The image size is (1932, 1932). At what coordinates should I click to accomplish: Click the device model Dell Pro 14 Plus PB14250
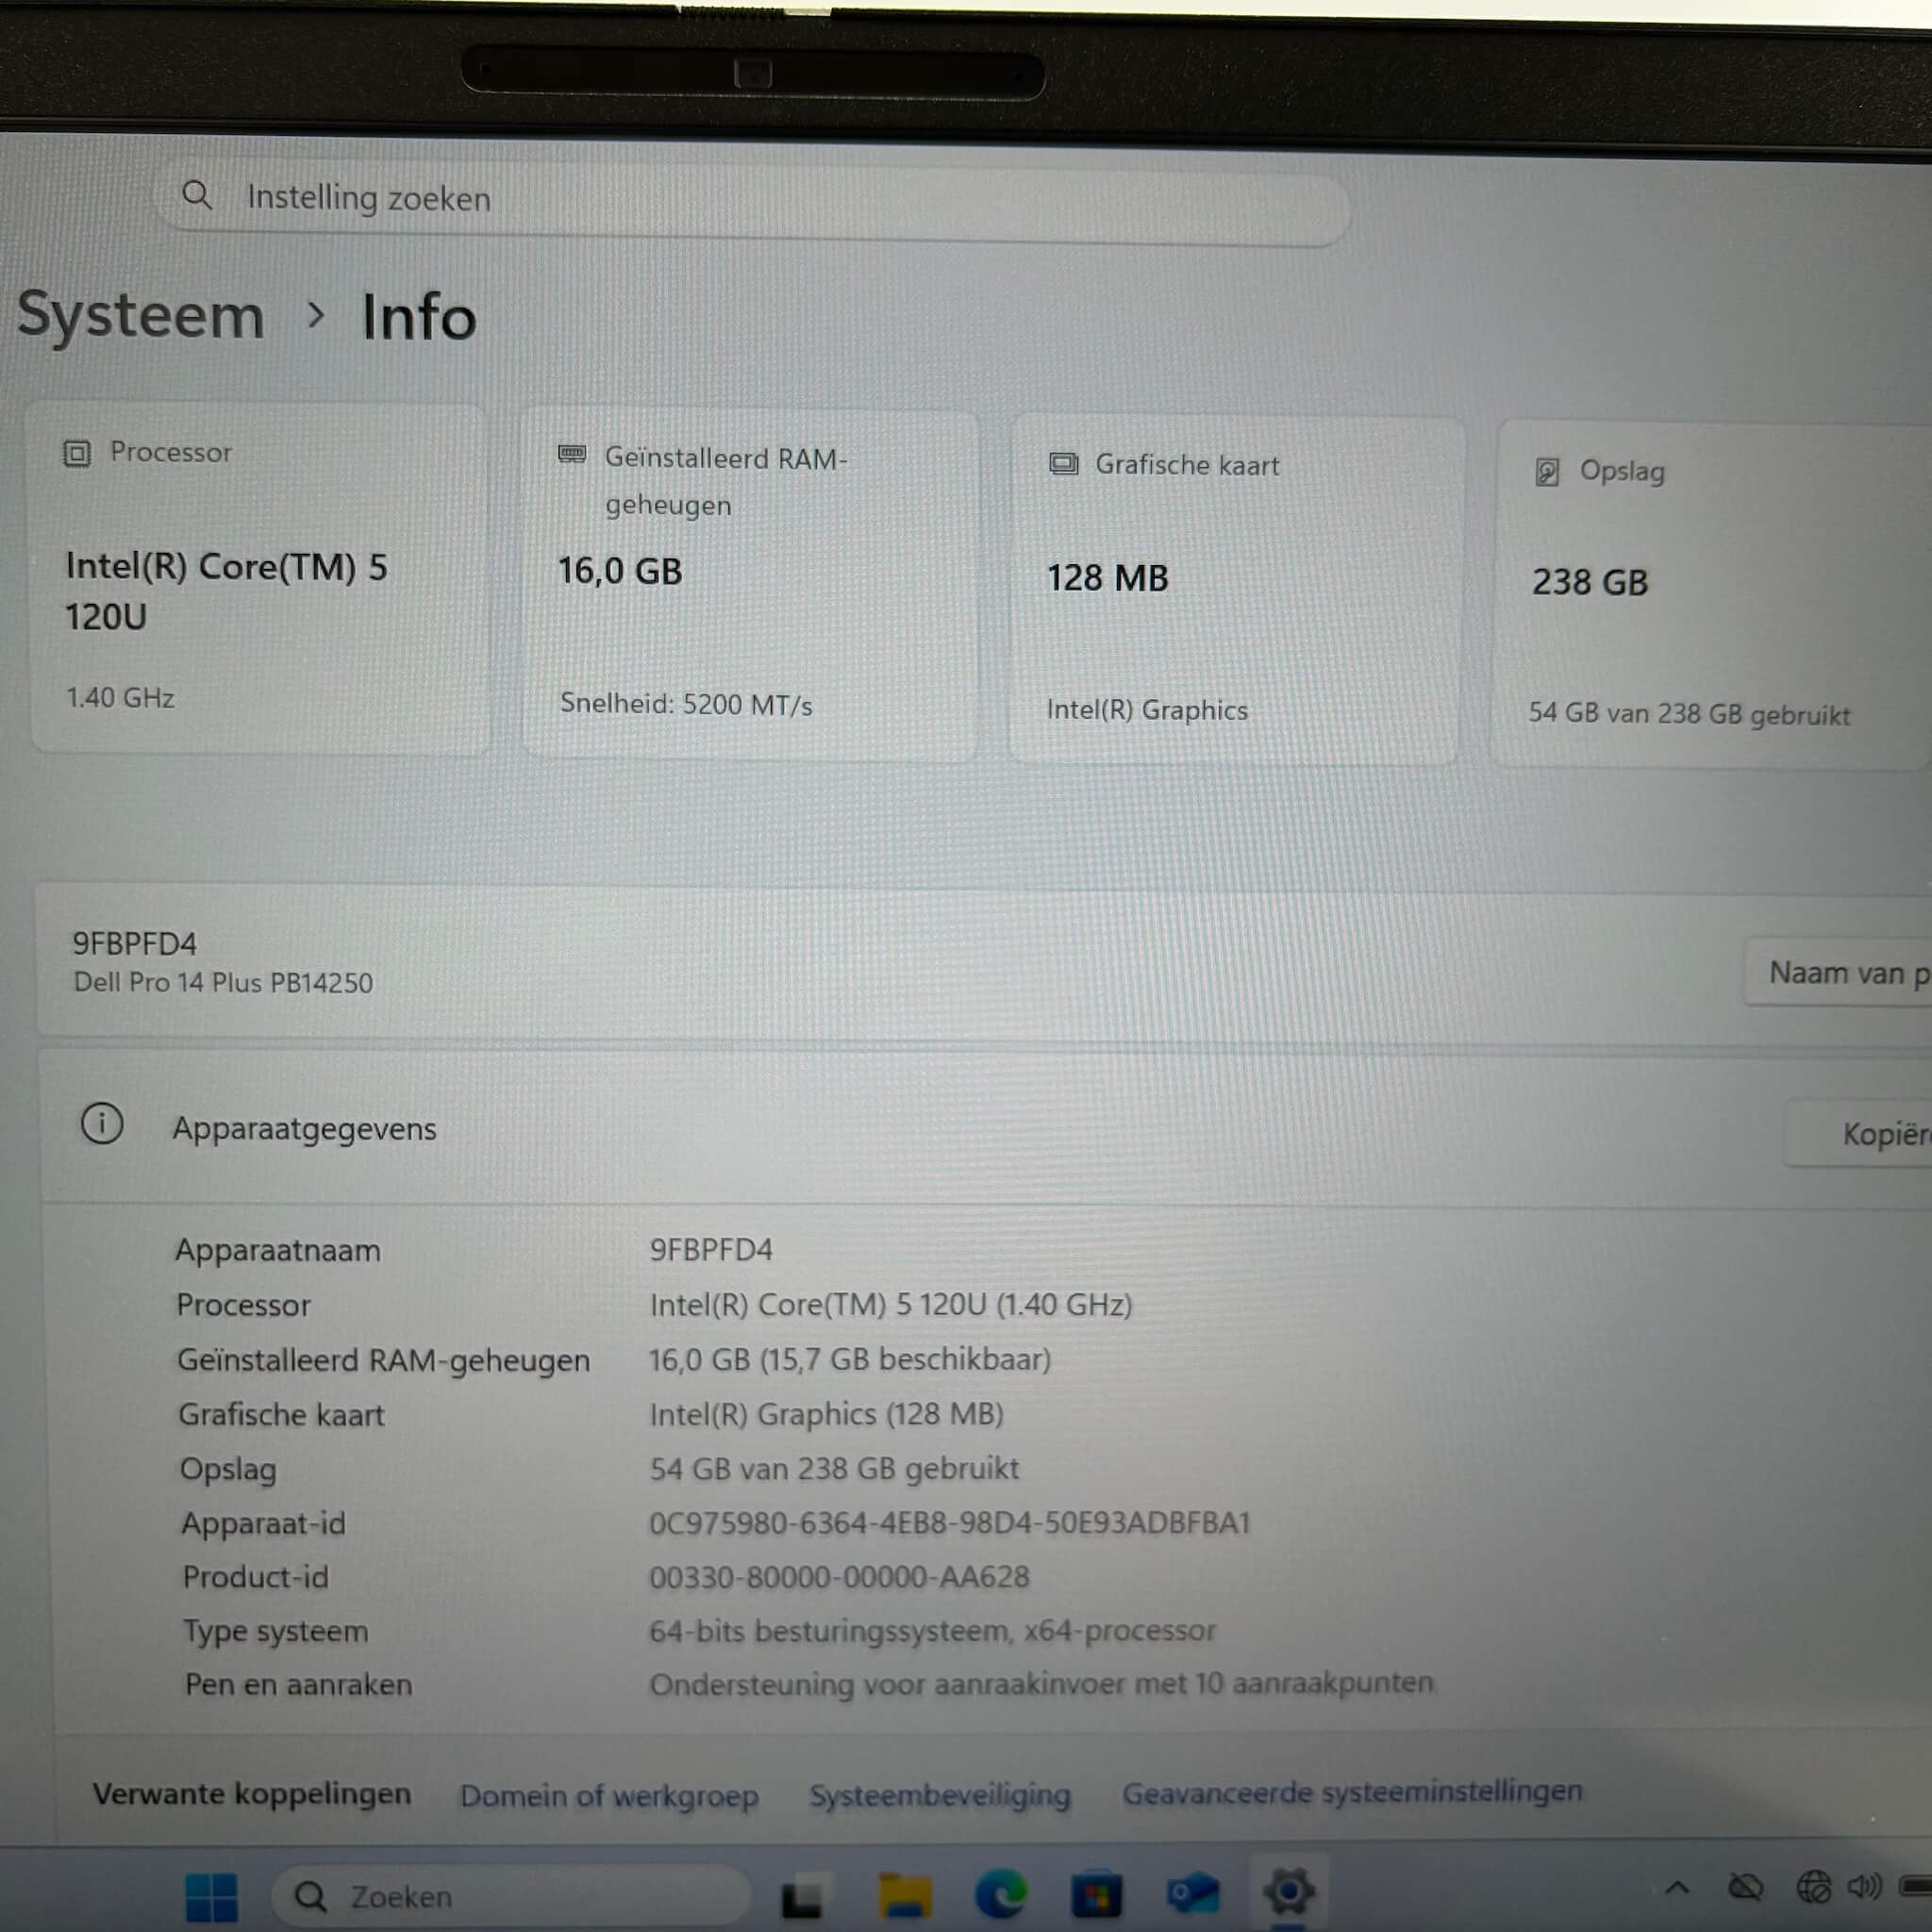pyautogui.click(x=223, y=983)
